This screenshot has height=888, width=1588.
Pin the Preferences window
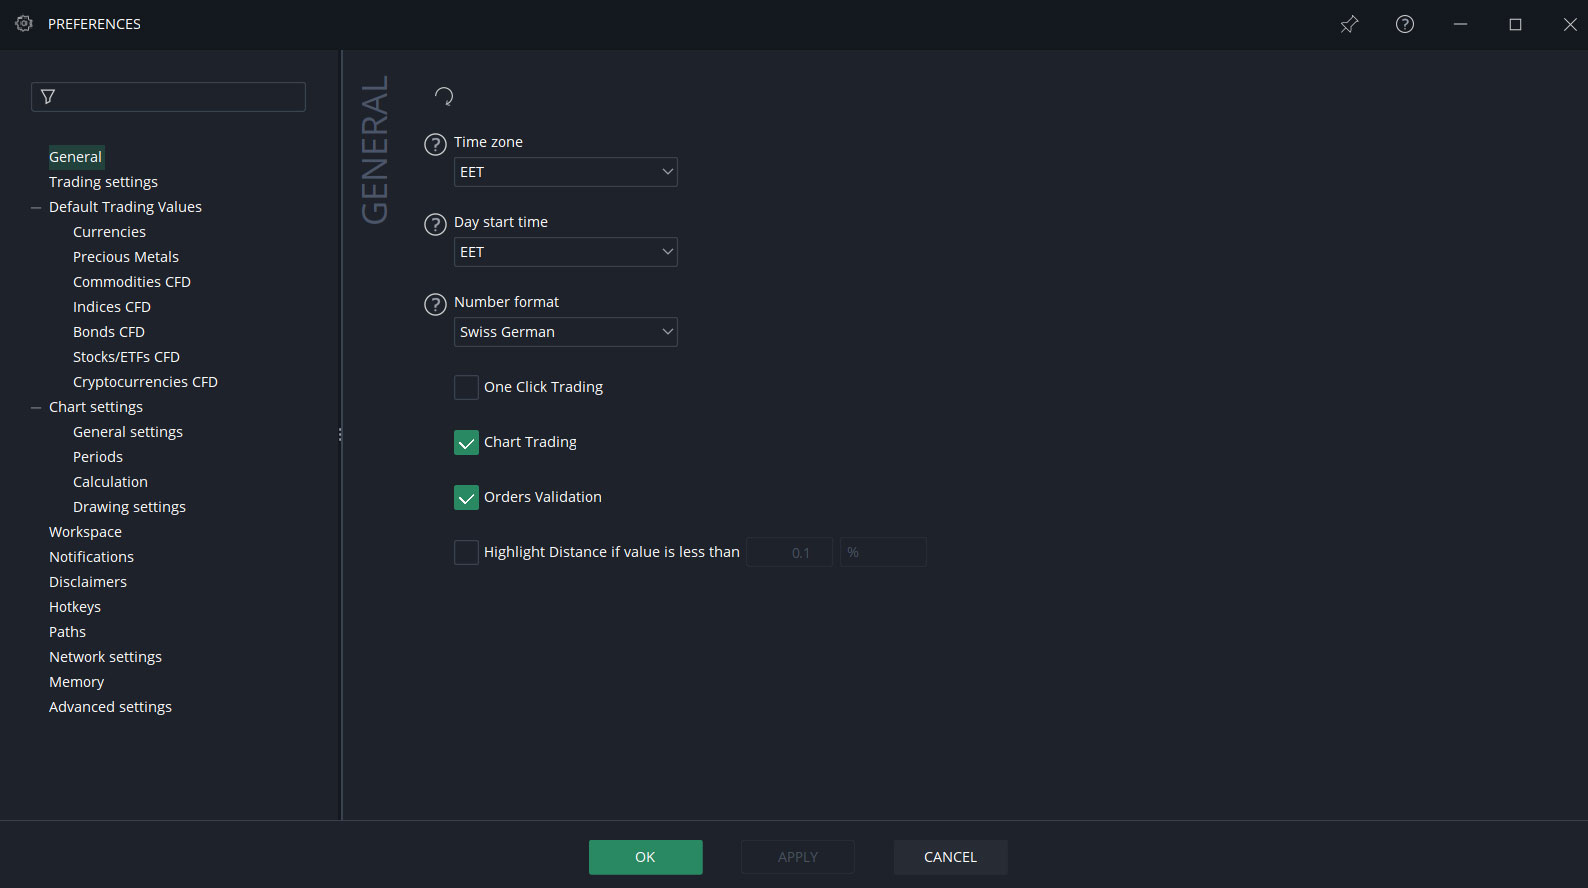pos(1349,24)
